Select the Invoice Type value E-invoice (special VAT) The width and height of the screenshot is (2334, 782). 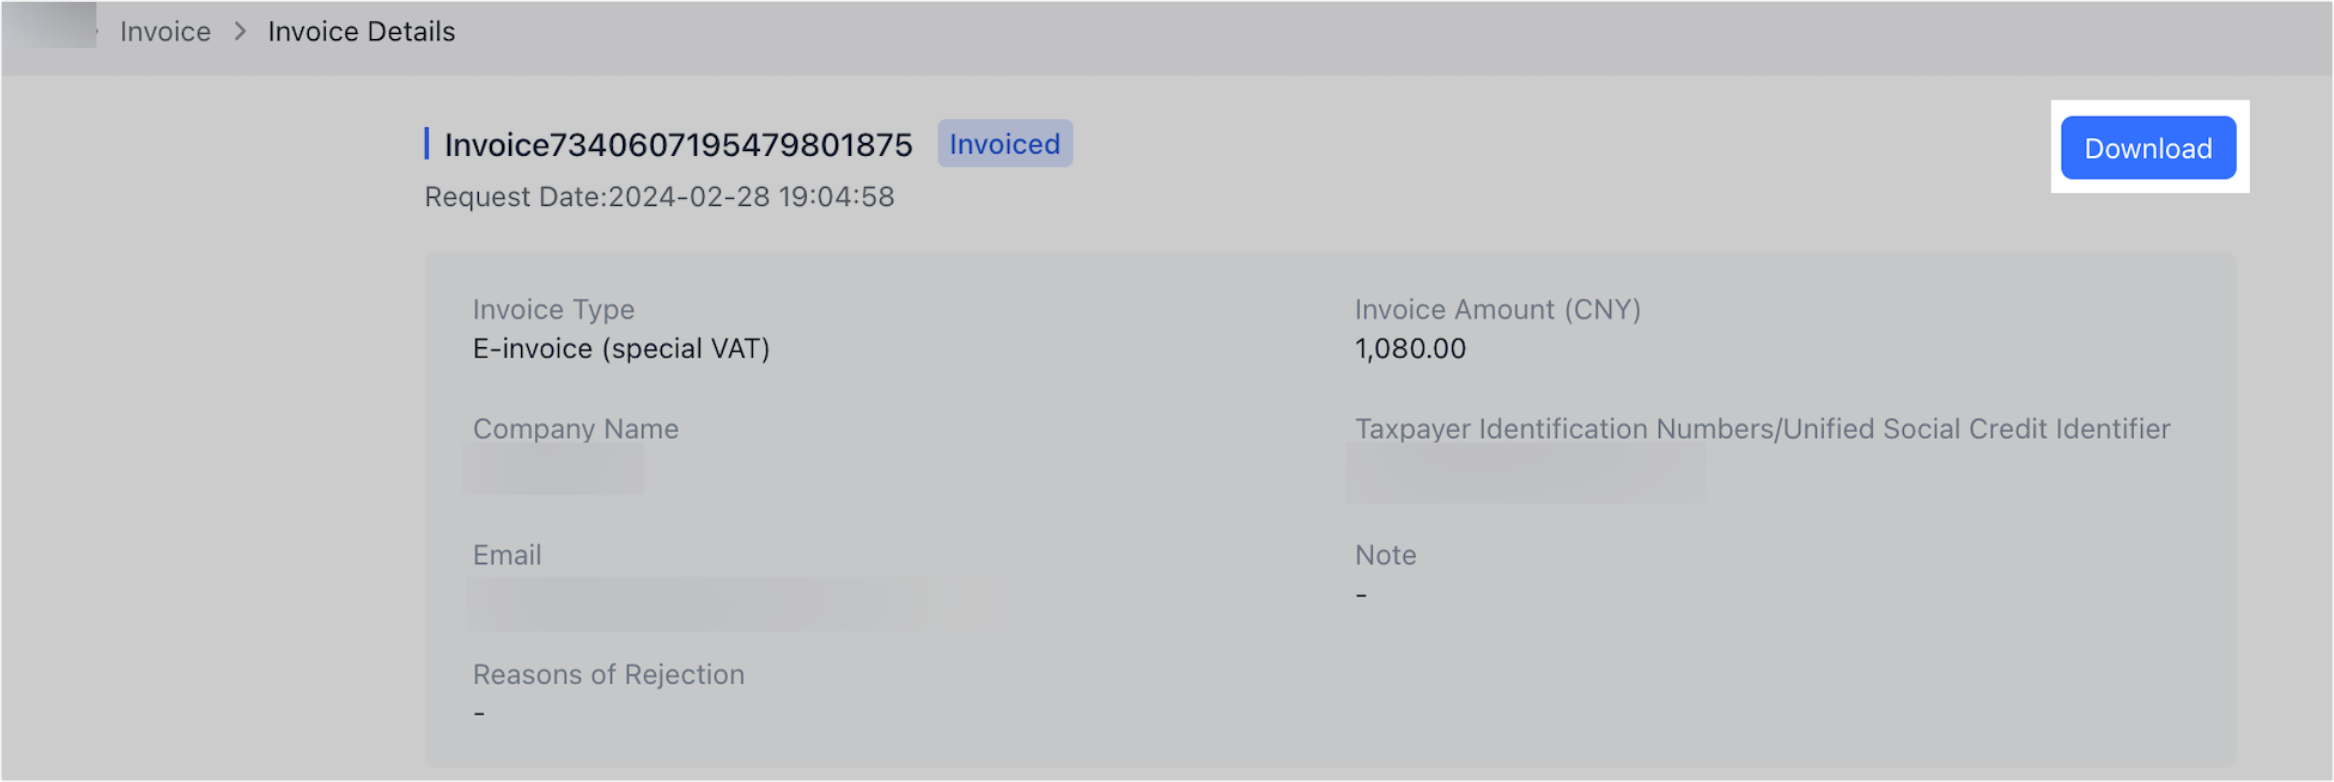tap(622, 348)
